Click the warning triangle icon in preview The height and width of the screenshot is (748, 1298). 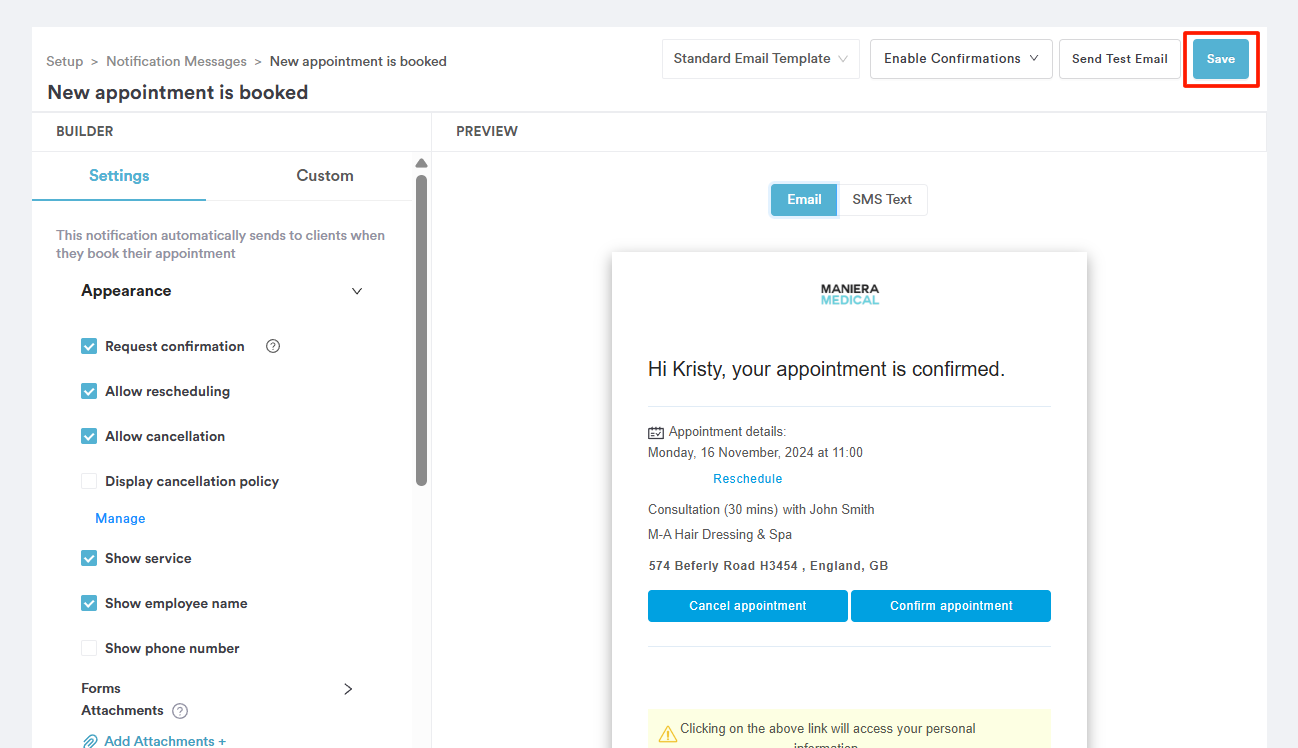[667, 735]
